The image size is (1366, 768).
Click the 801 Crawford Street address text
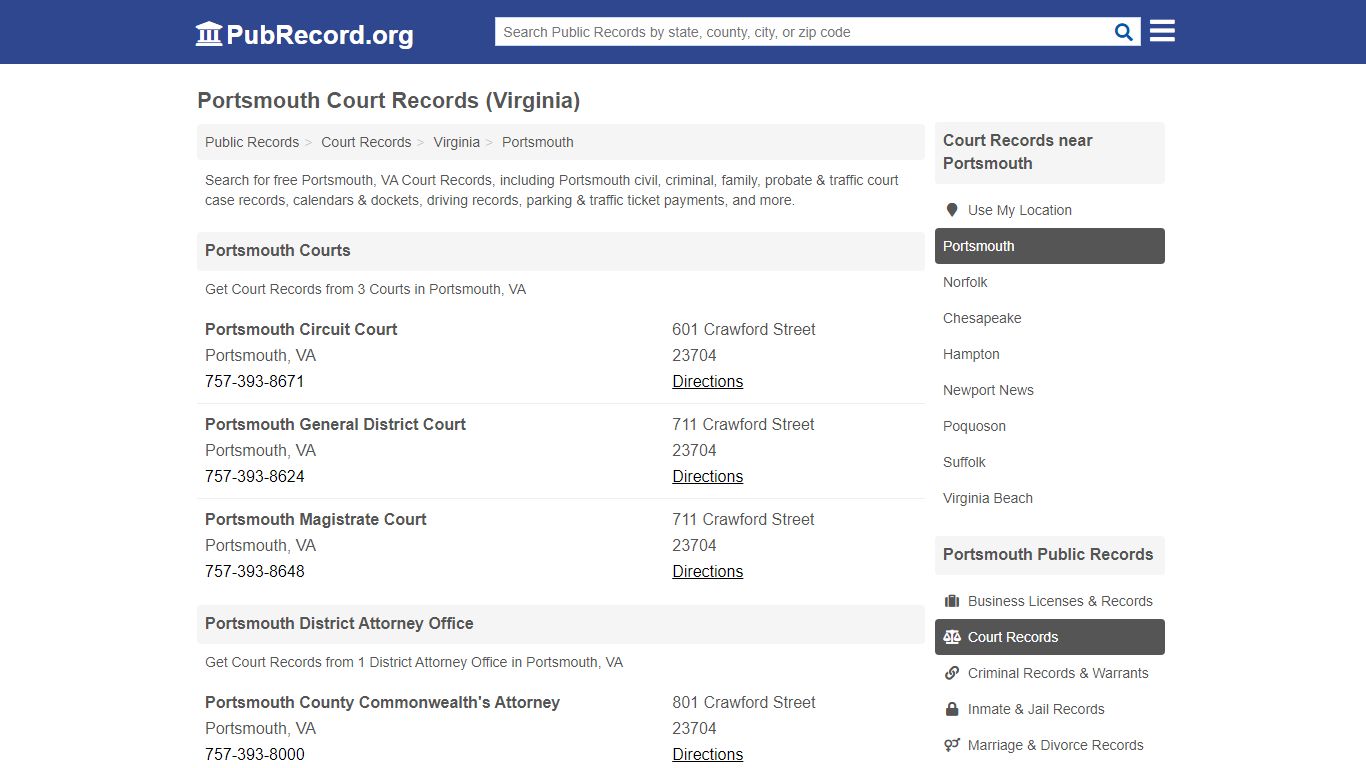(x=744, y=702)
